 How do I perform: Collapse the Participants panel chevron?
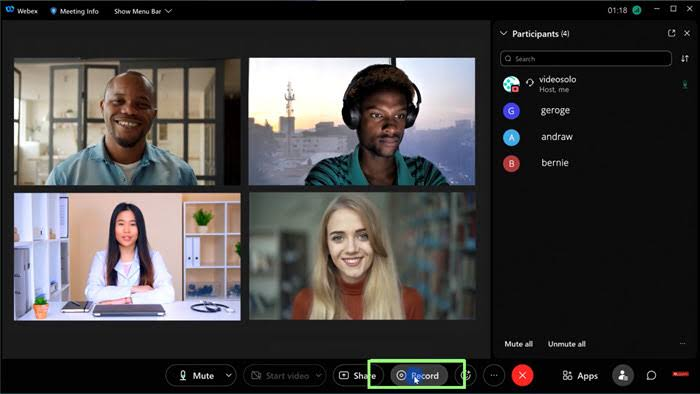[504, 33]
